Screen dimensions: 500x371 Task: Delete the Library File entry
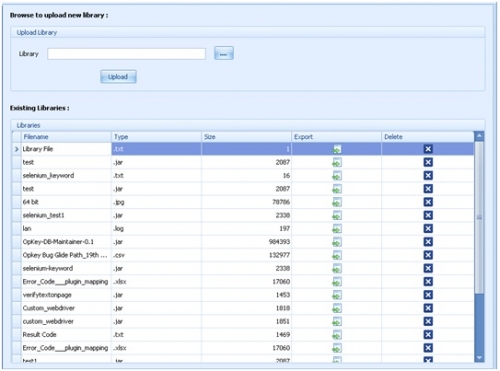tap(428, 149)
